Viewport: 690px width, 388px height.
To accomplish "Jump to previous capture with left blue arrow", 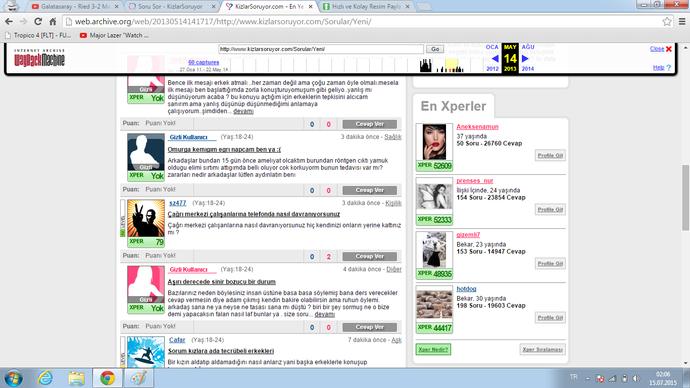I will coord(495,58).
